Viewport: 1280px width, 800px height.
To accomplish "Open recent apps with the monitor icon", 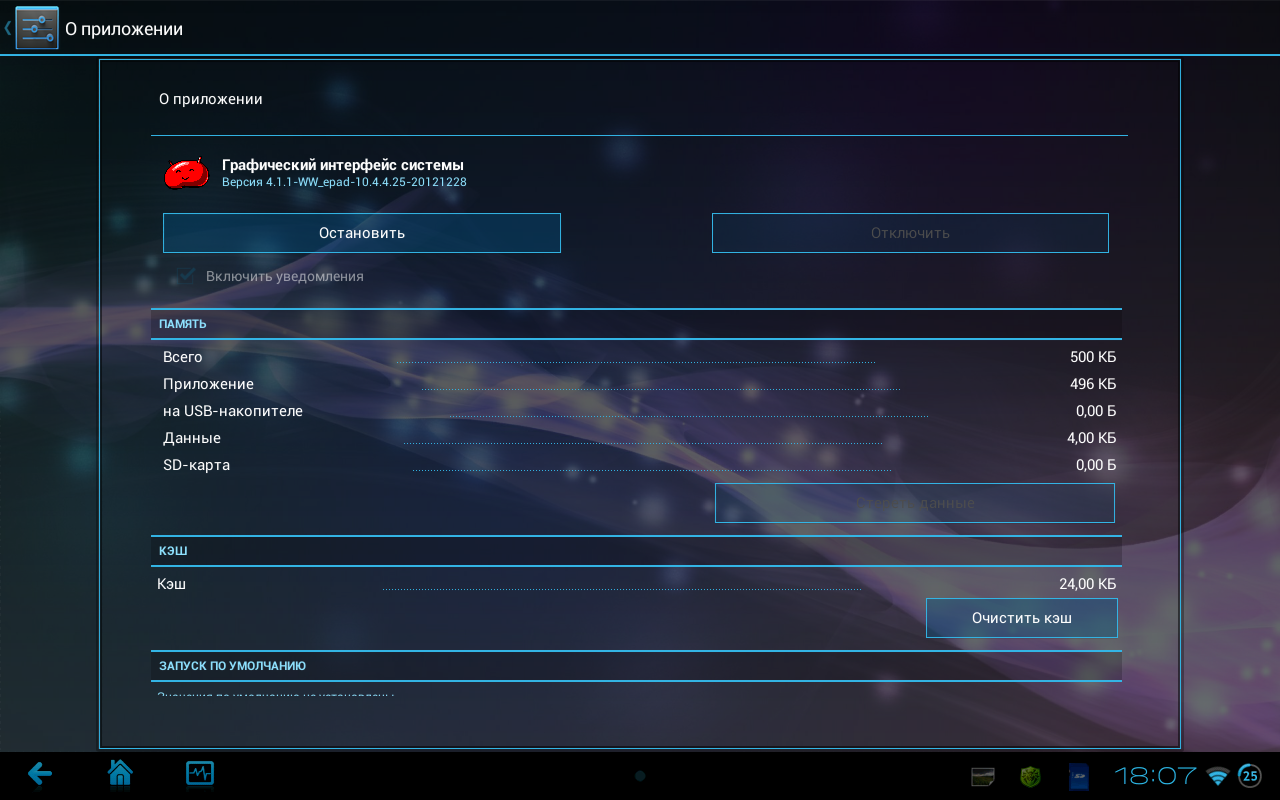I will [x=200, y=773].
